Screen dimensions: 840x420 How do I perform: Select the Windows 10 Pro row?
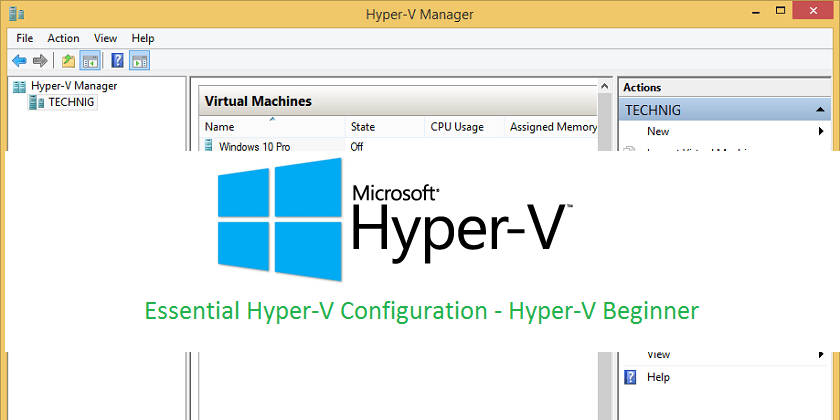click(398, 146)
